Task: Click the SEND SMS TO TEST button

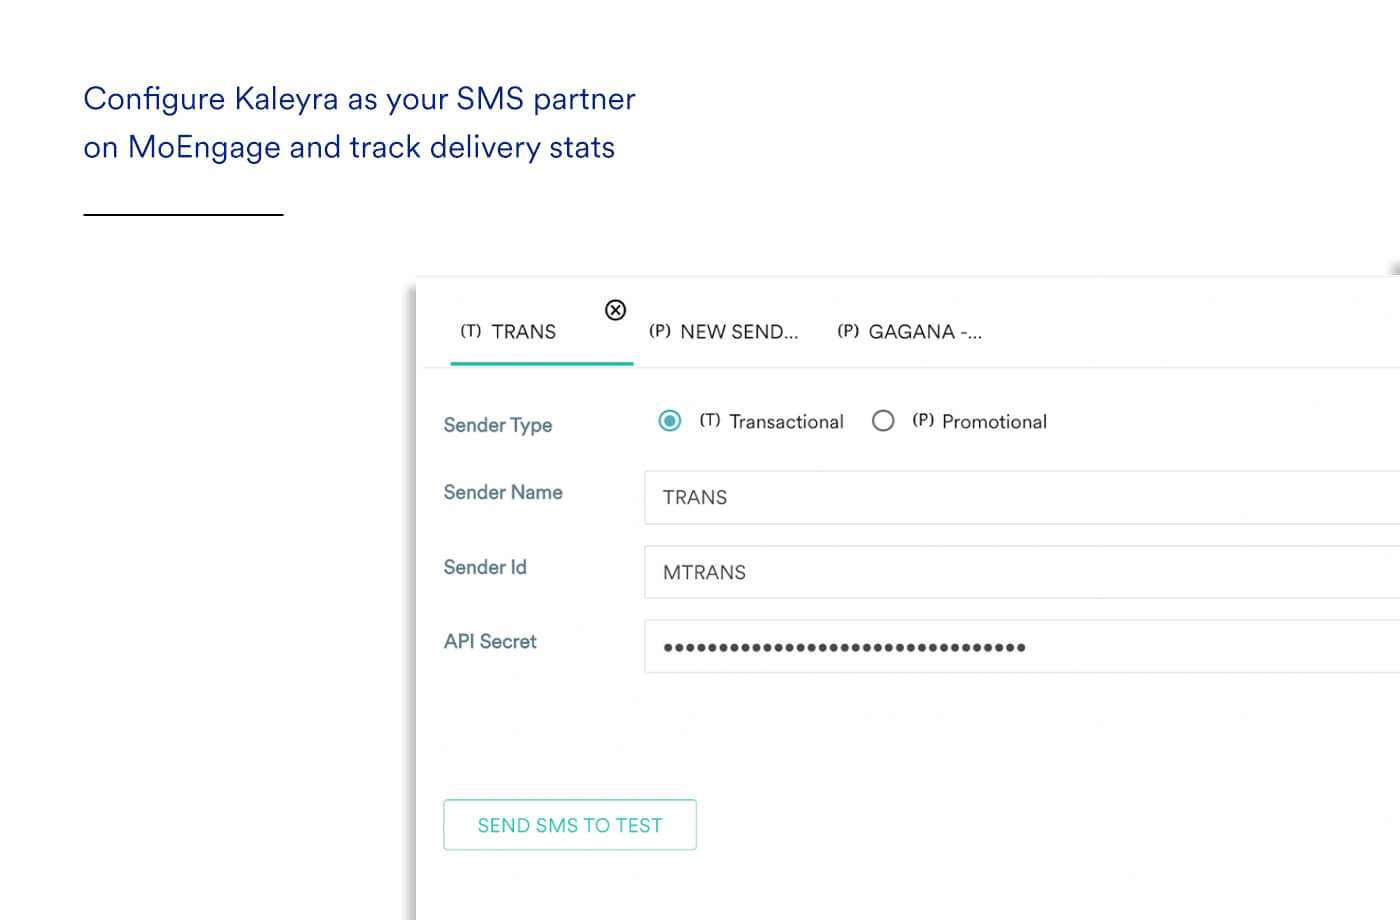Action: (570, 825)
